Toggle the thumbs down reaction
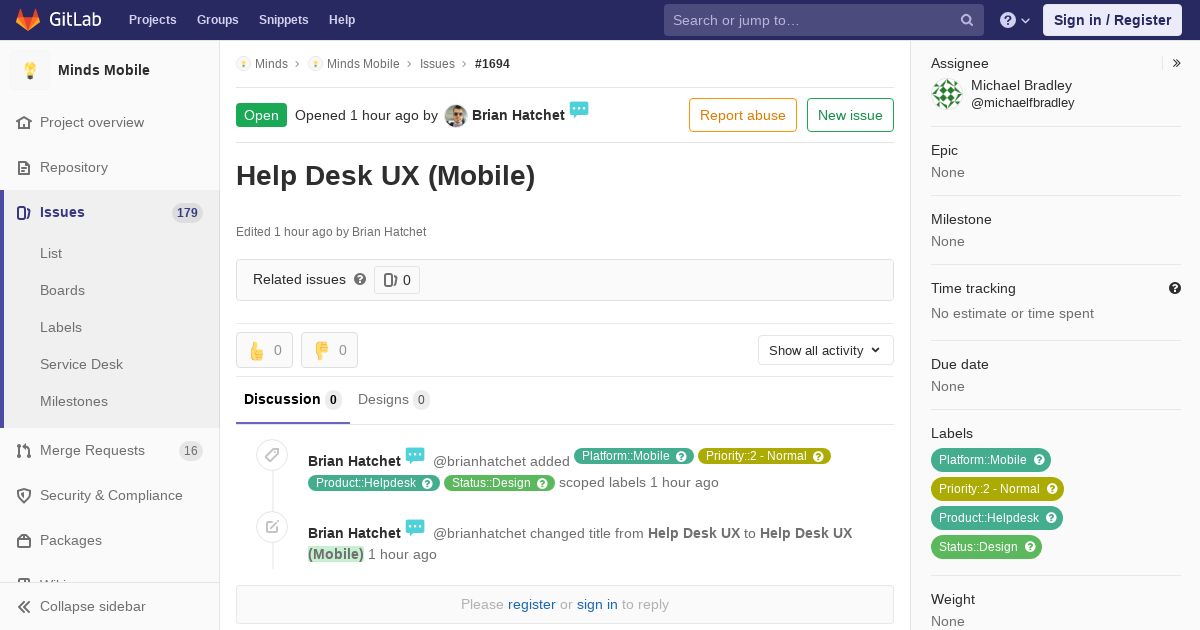 click(x=329, y=350)
